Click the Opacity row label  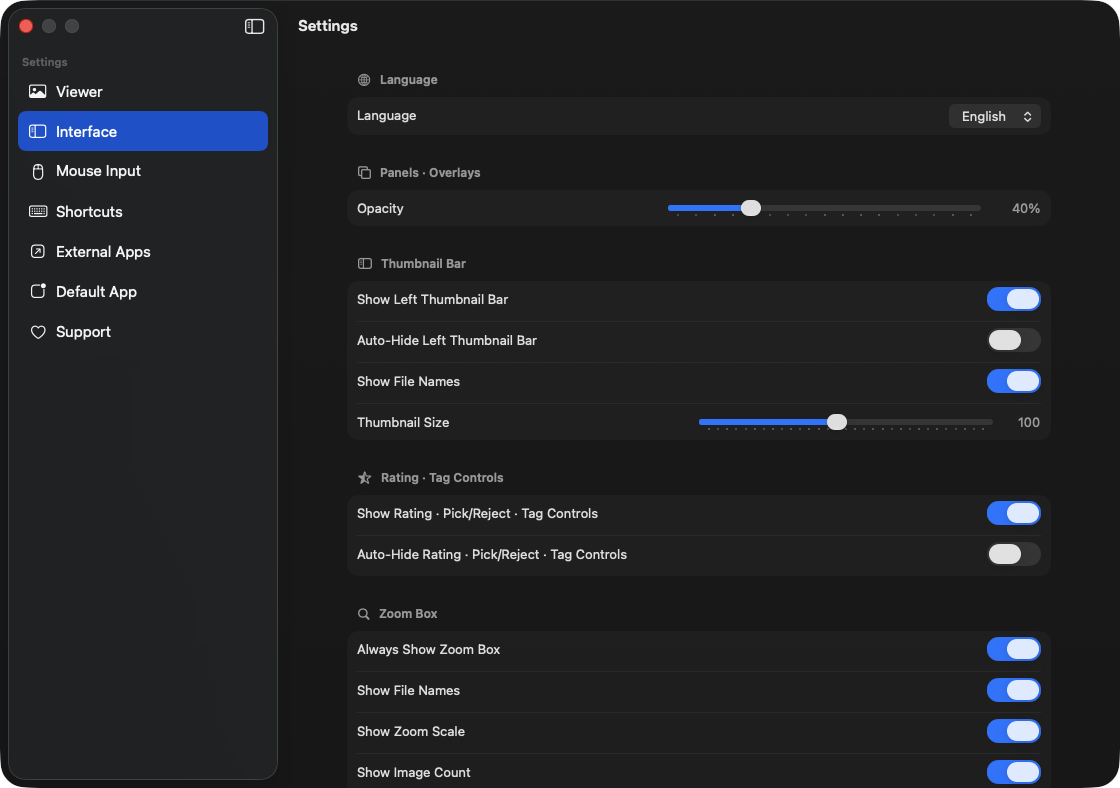click(380, 209)
